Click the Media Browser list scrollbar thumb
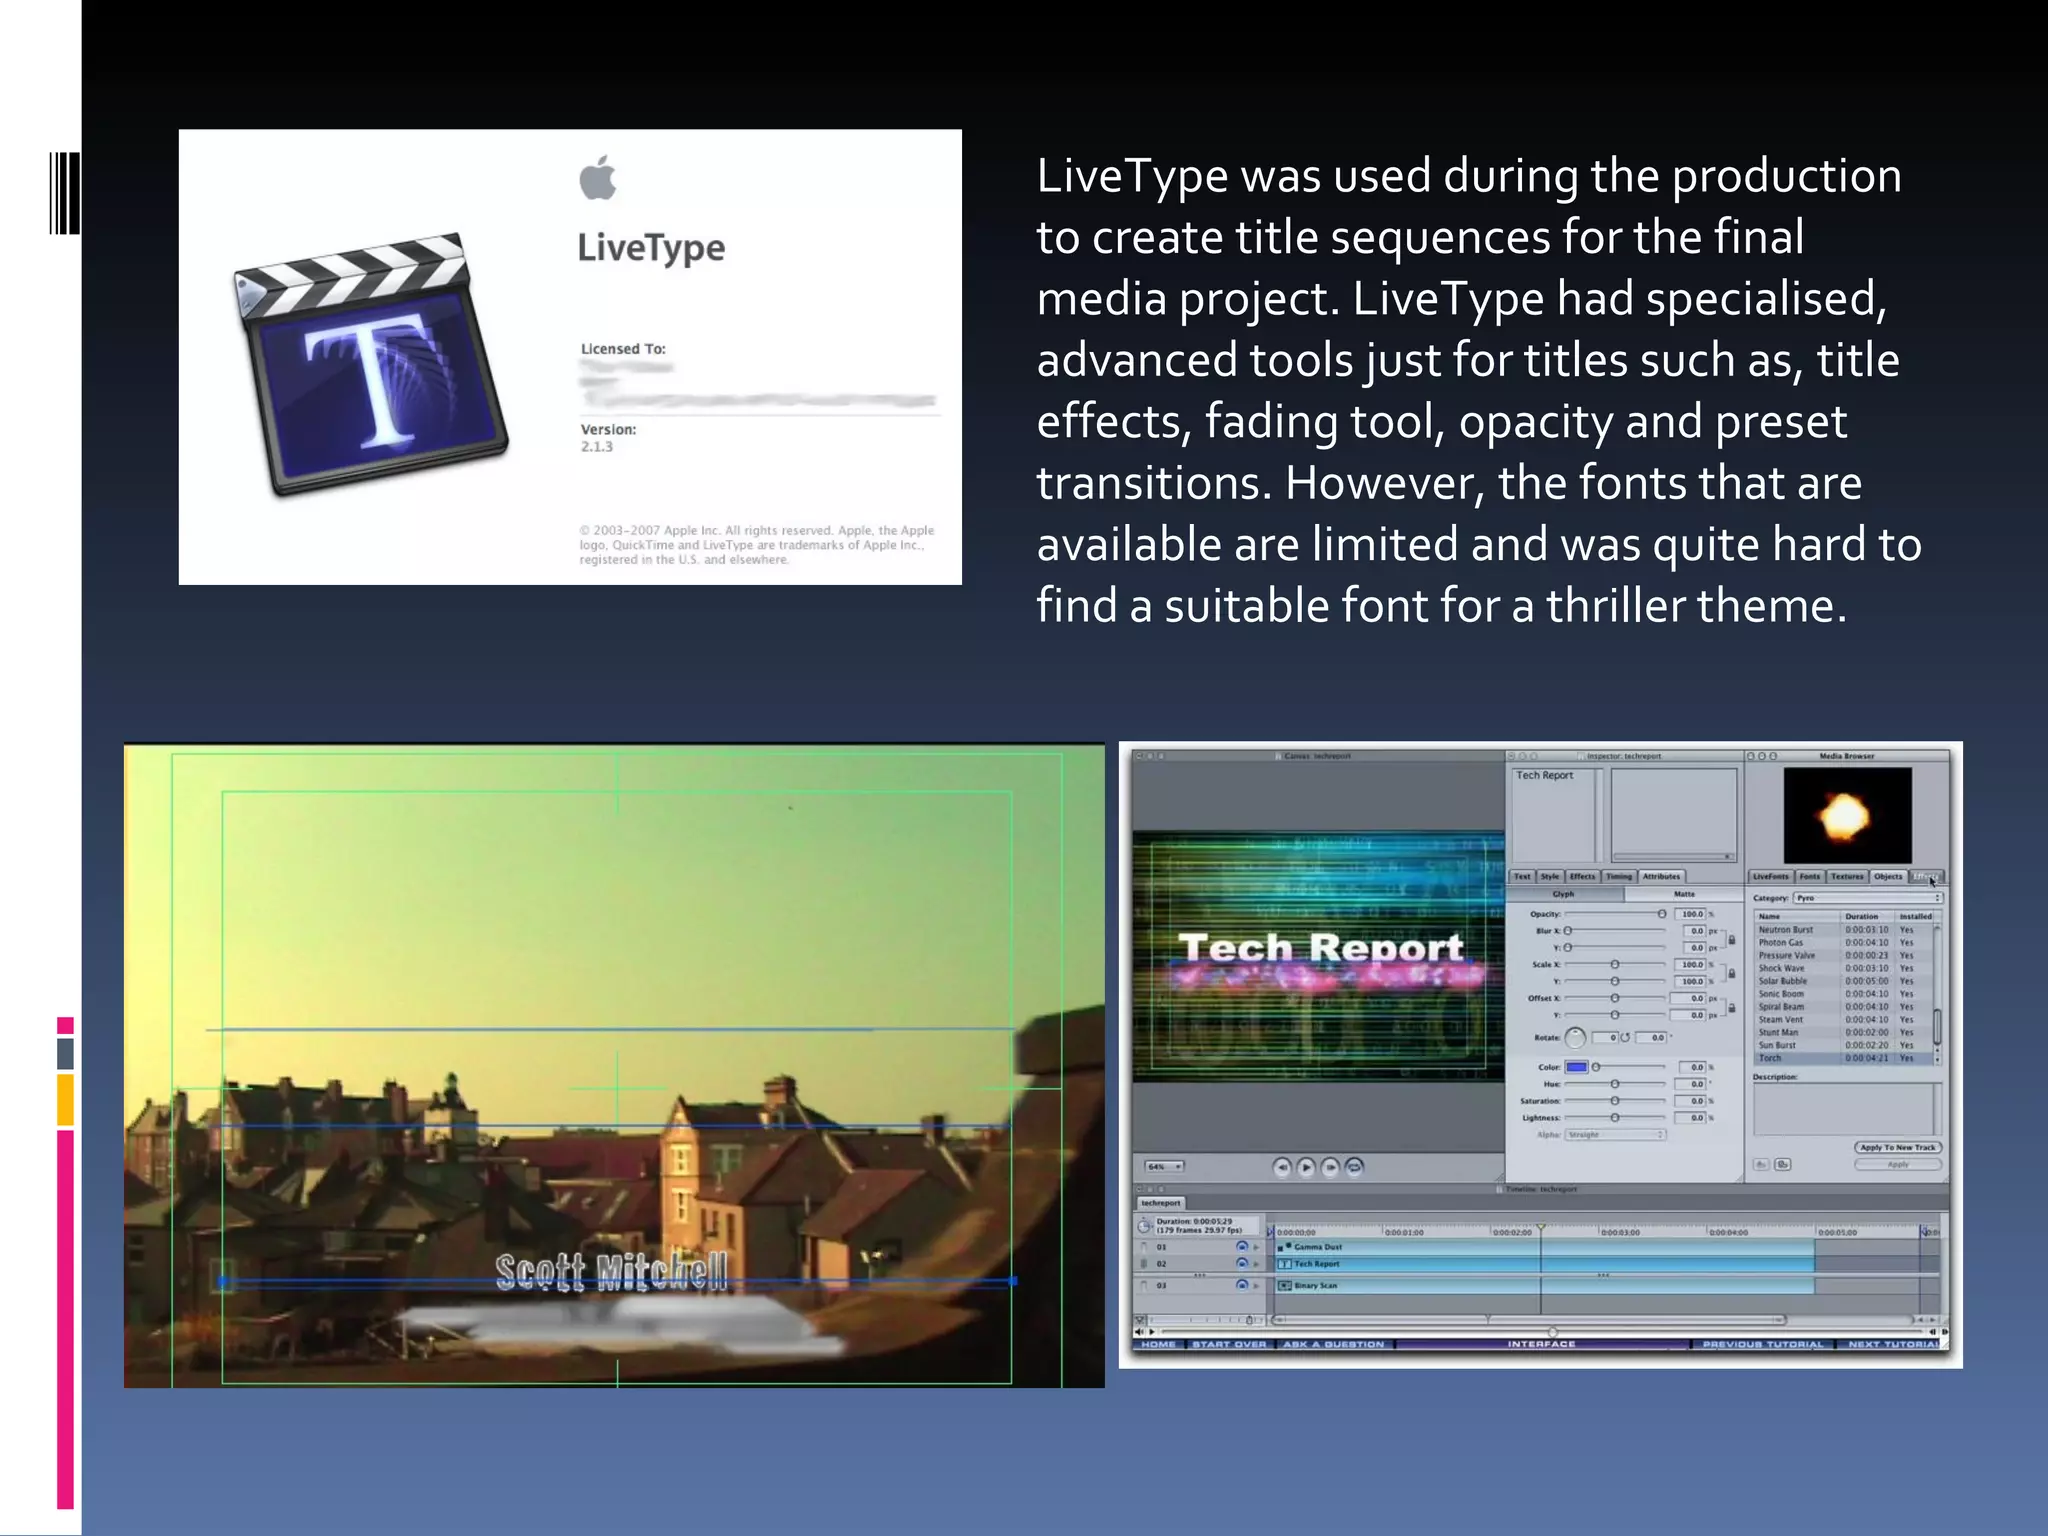This screenshot has height=1536, width=2048. [x=1937, y=1025]
